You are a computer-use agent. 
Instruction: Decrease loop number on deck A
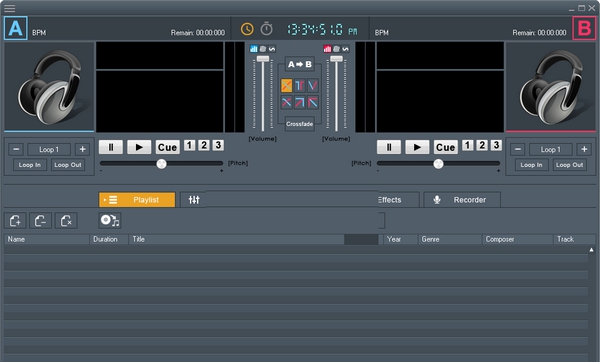coord(16,149)
